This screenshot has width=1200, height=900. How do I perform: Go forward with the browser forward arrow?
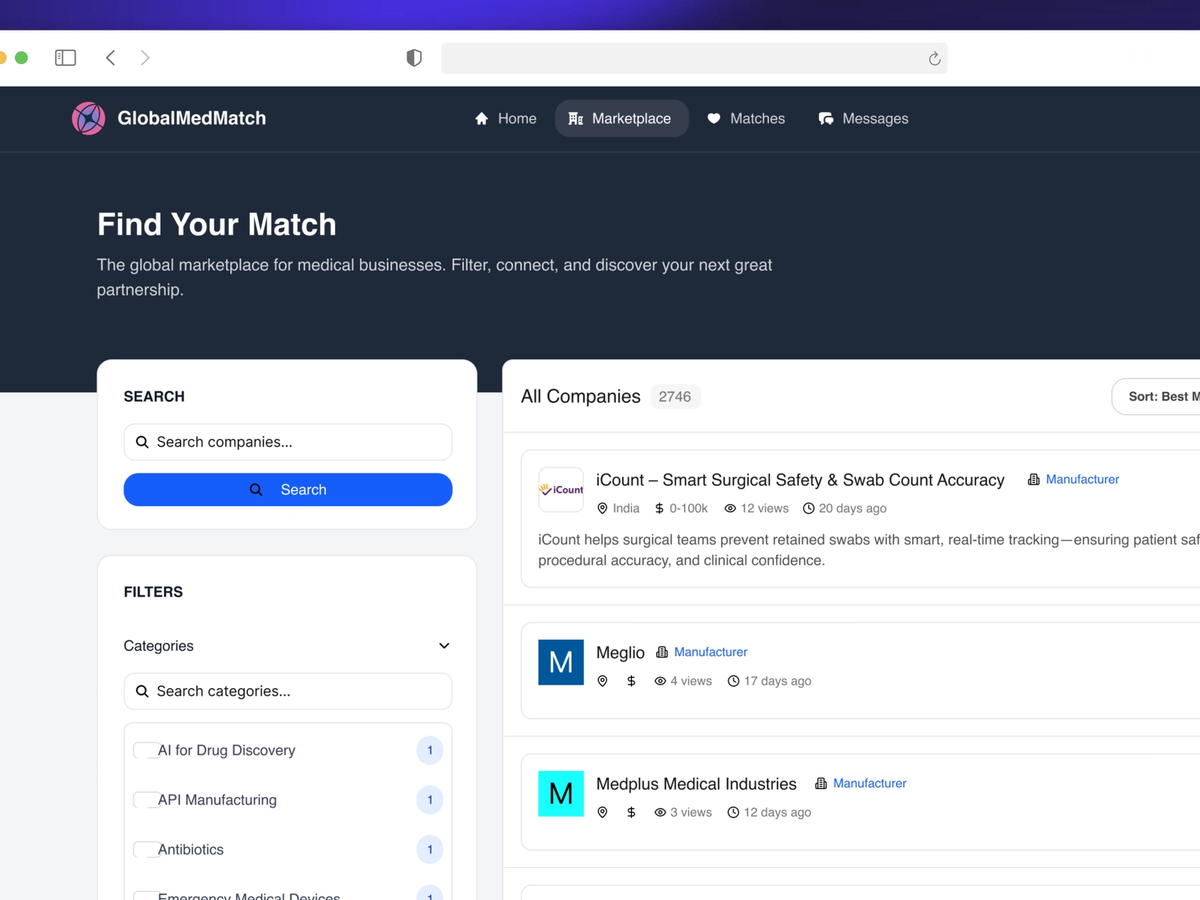[x=145, y=58]
